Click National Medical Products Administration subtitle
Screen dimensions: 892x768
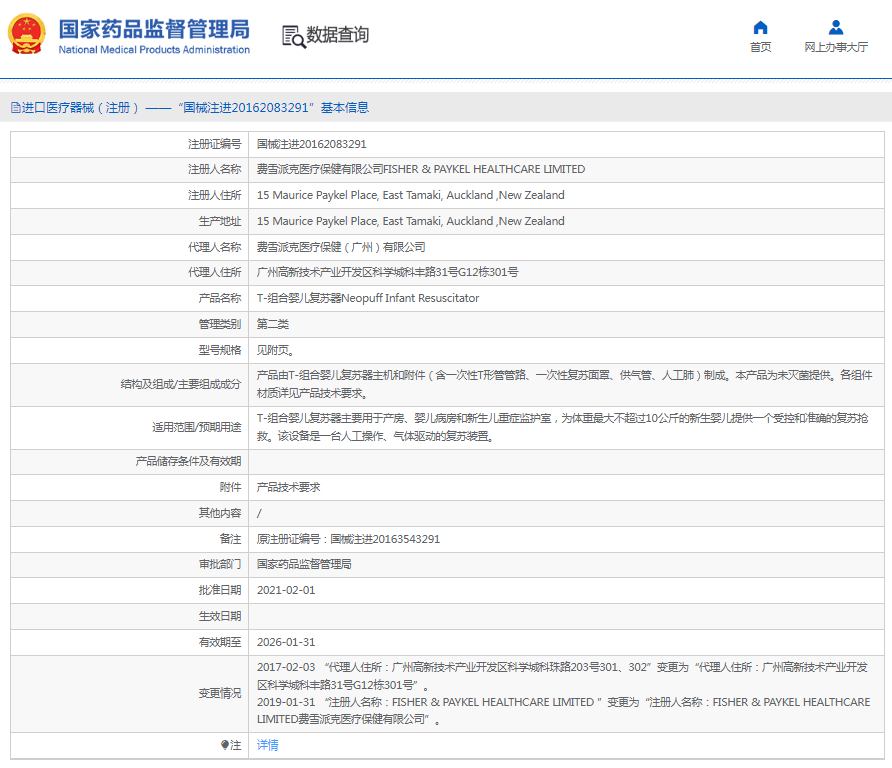pos(154,50)
